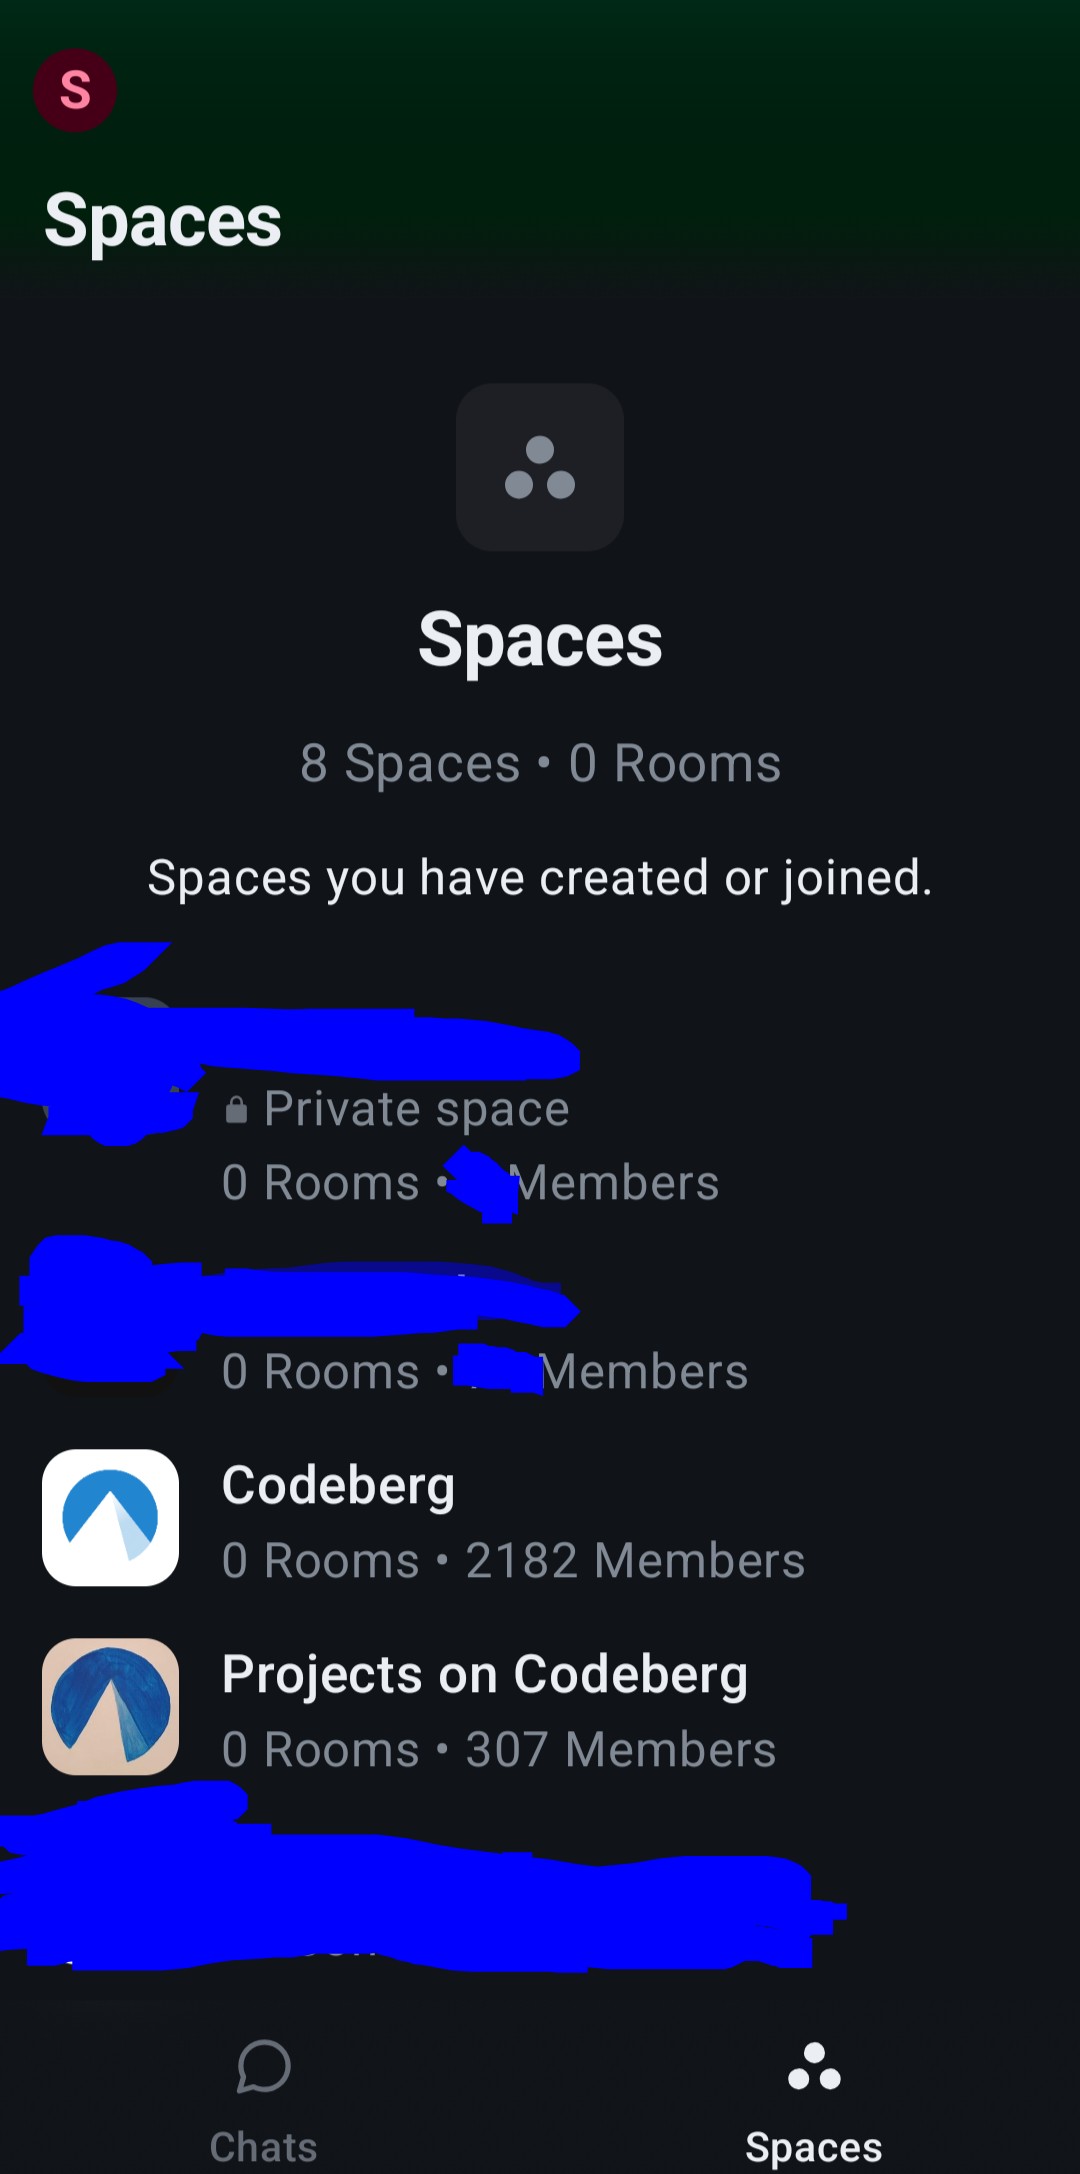Viewport: 1080px width, 2174px height.
Task: Click the large Spaces logo tile
Action: pos(540,467)
